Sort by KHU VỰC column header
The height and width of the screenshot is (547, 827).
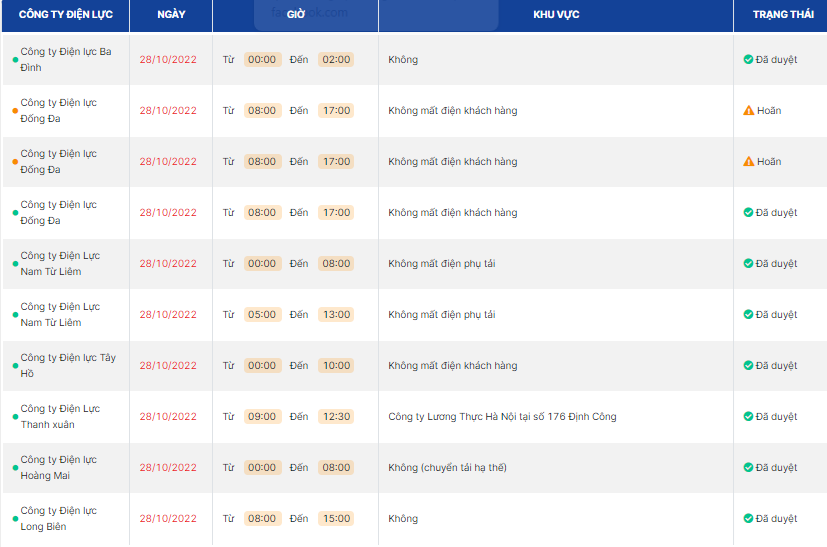(x=556, y=15)
